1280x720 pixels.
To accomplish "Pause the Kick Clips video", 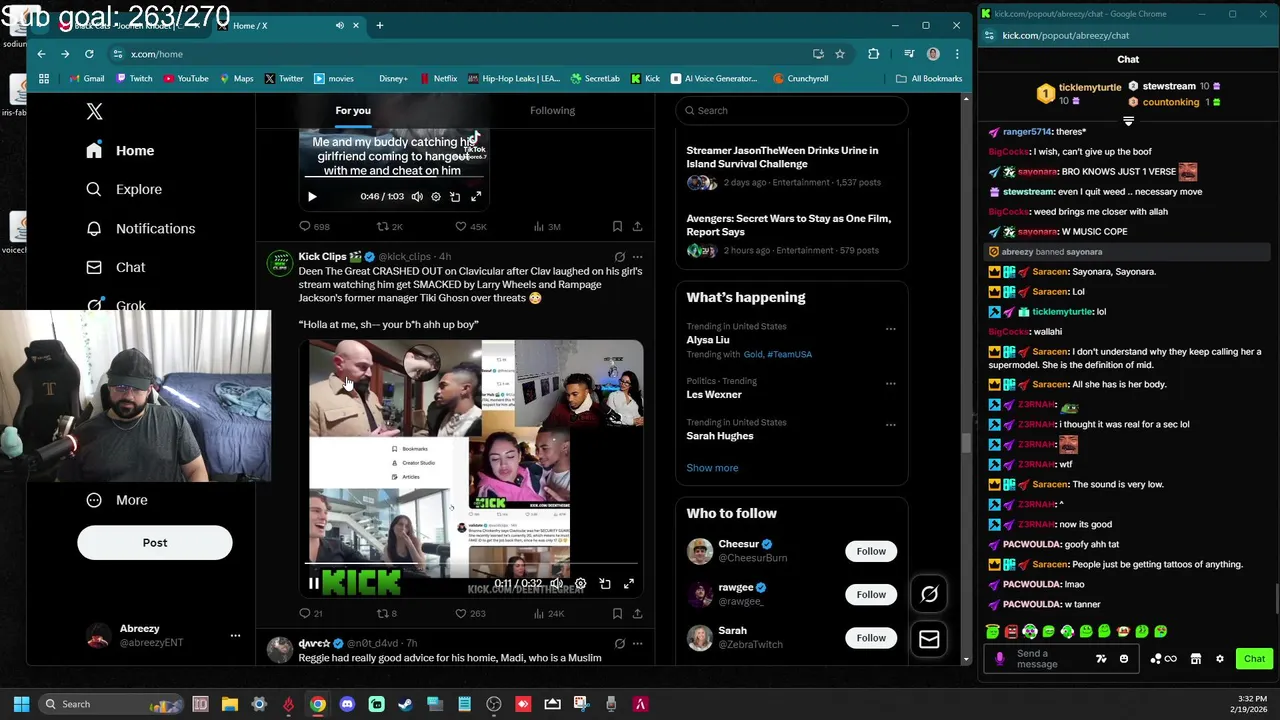I will click(x=313, y=584).
